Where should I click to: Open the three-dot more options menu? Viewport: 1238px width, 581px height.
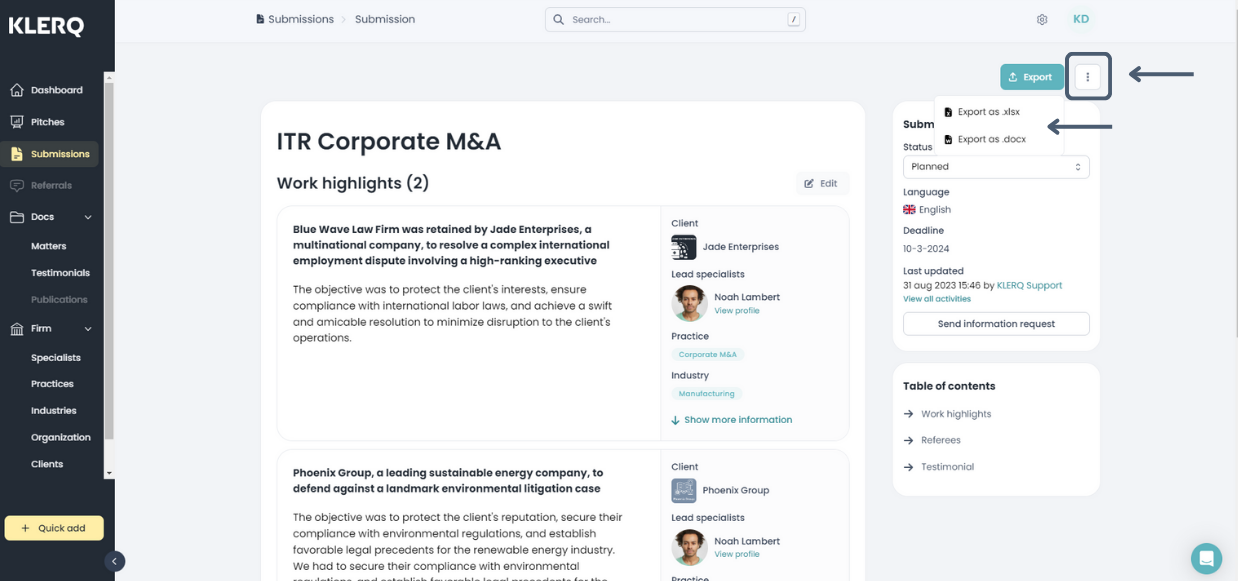tap(1088, 77)
